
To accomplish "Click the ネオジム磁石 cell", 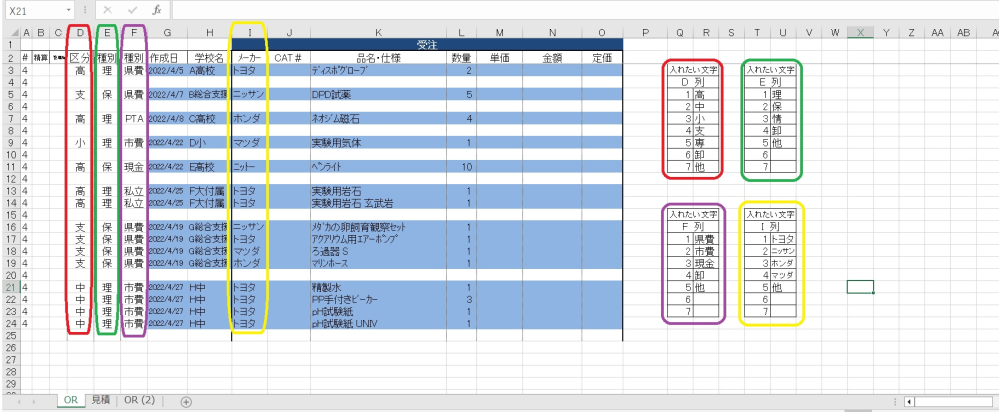I will 378,118.
